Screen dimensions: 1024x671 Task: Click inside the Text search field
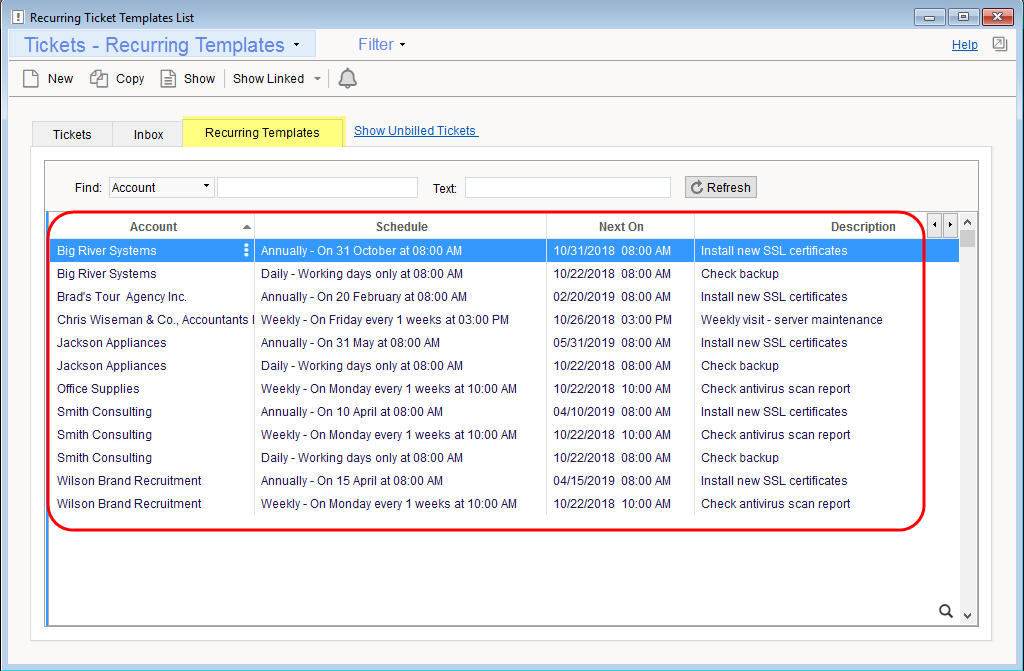[x=567, y=187]
